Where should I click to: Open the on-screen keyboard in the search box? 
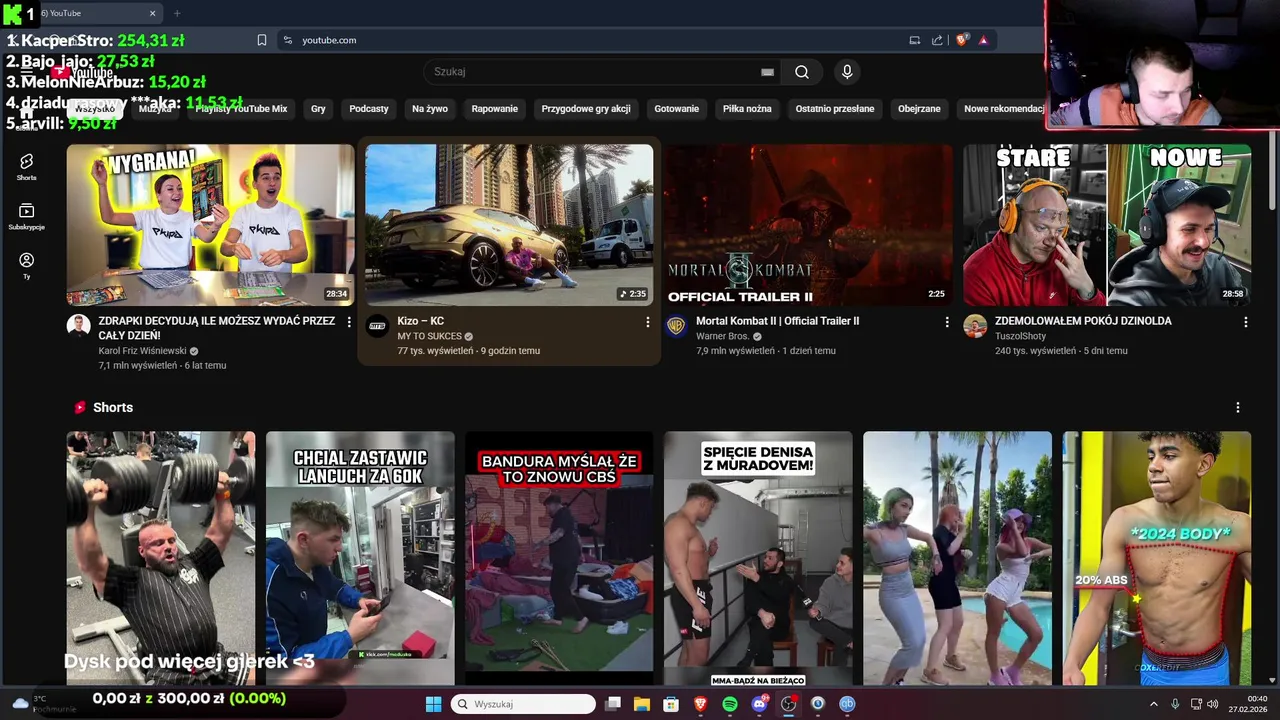click(767, 72)
